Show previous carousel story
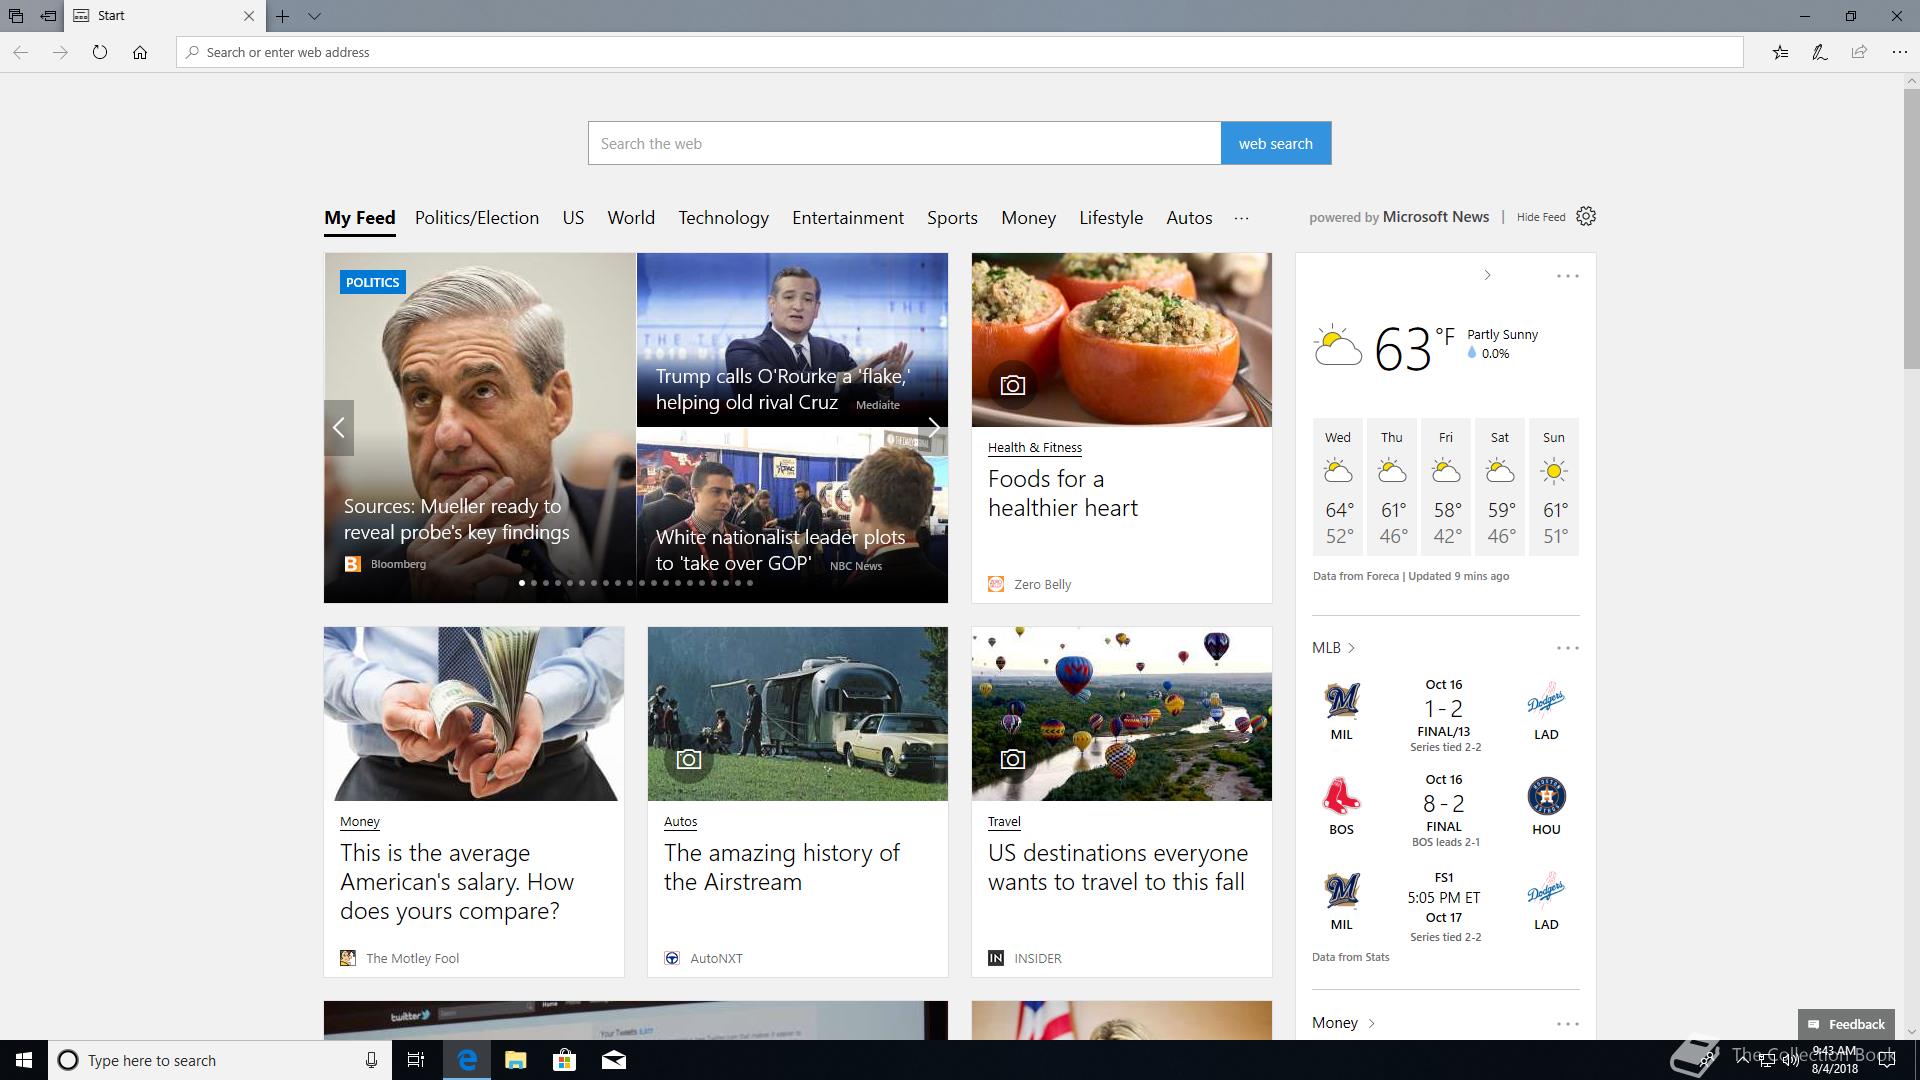Screen dimensions: 1920x1080 [339, 428]
